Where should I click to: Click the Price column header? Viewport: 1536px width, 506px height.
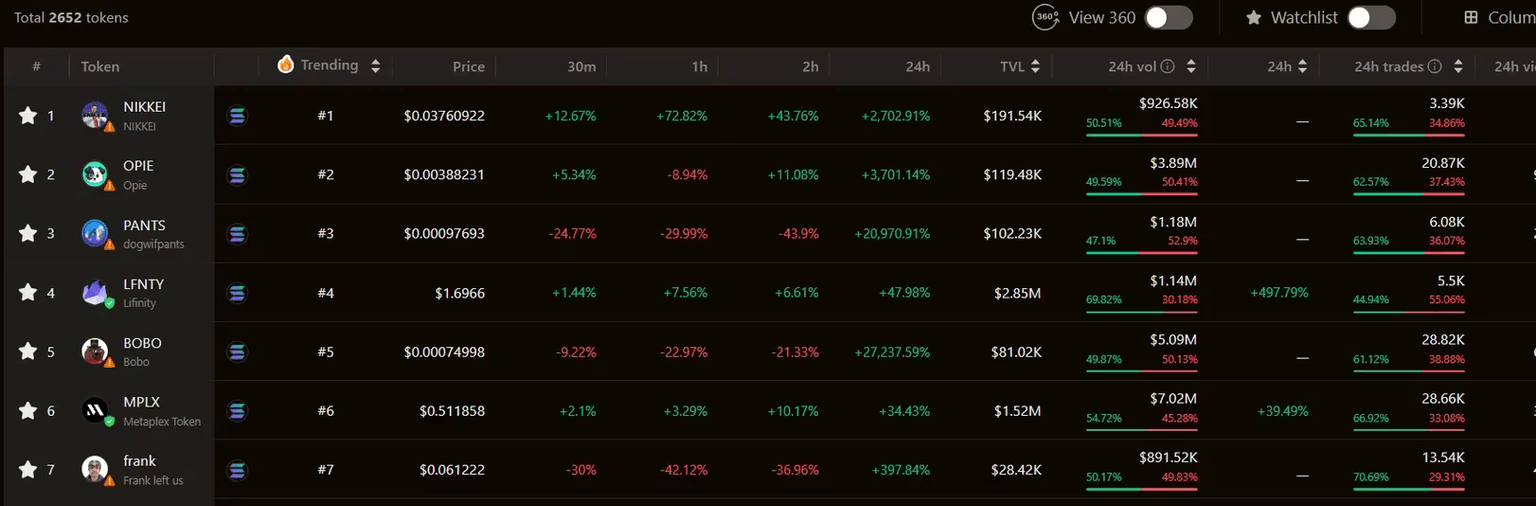pyautogui.click(x=468, y=67)
